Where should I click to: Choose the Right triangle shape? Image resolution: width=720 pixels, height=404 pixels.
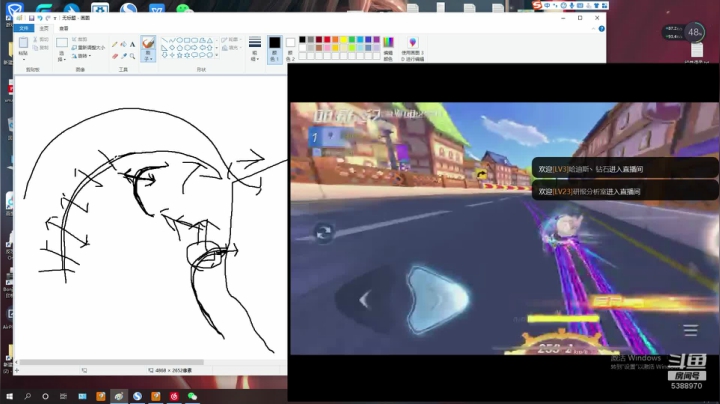click(164, 48)
